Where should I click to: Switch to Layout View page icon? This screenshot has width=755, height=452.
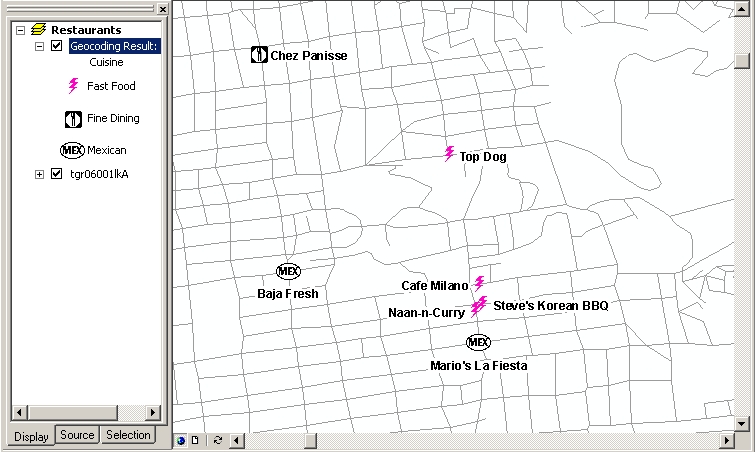point(196,440)
